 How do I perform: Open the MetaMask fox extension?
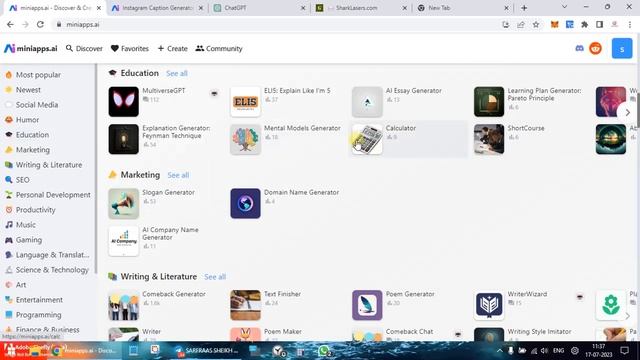click(x=554, y=24)
